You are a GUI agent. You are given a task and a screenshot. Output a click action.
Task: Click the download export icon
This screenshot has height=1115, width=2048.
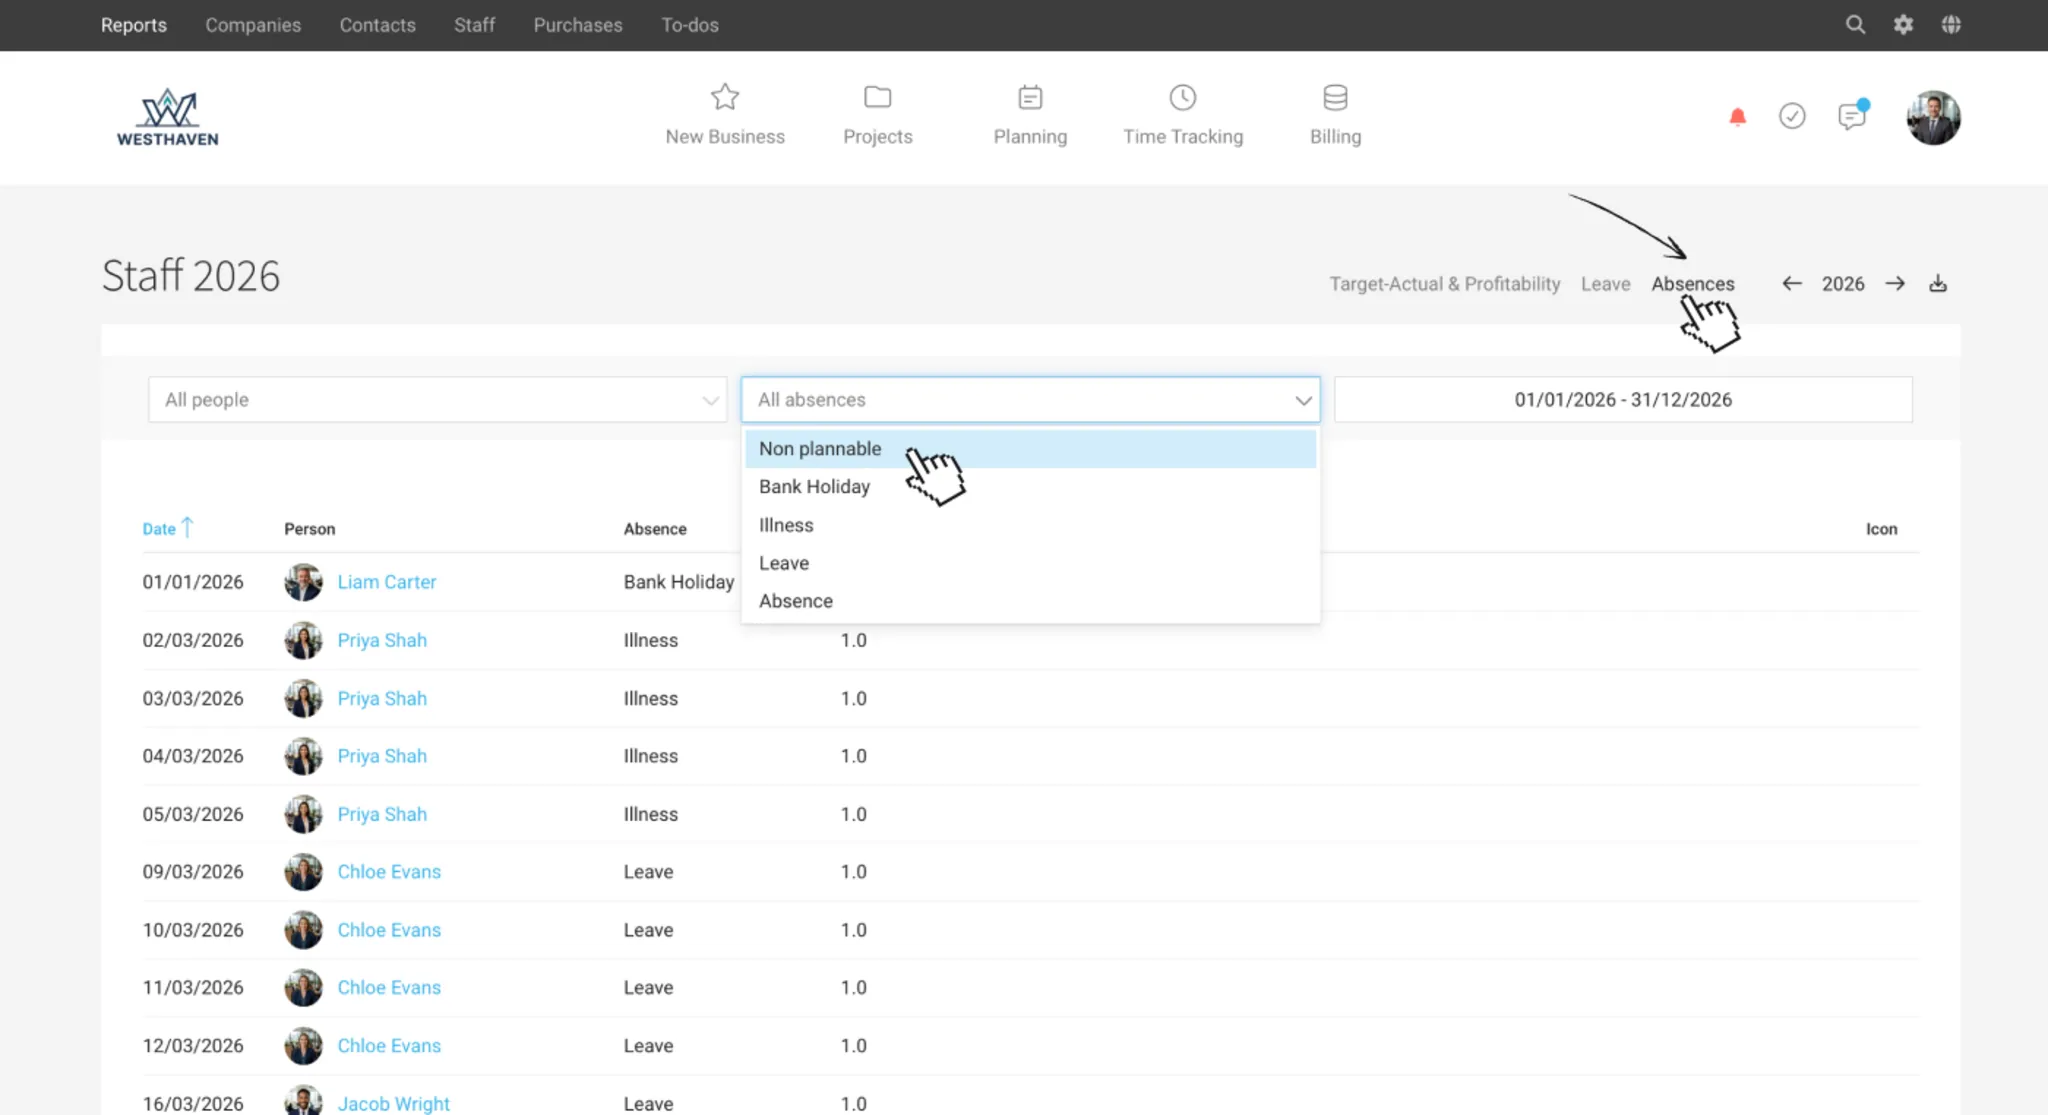pos(1938,284)
